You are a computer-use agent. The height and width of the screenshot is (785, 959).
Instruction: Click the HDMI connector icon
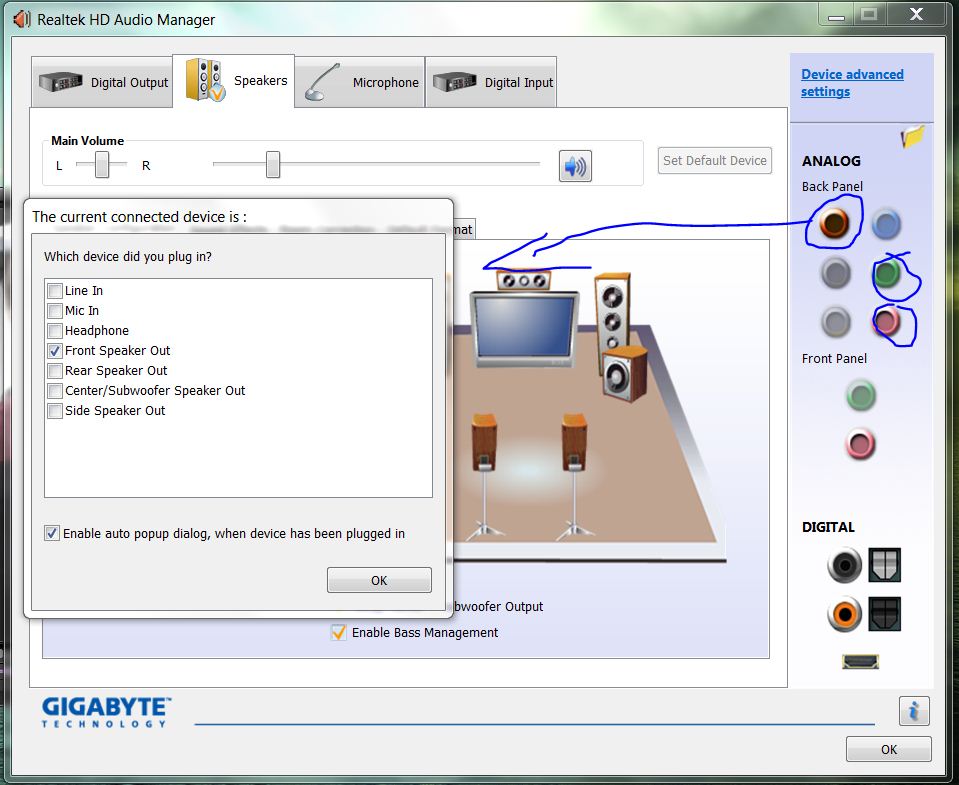(861, 661)
